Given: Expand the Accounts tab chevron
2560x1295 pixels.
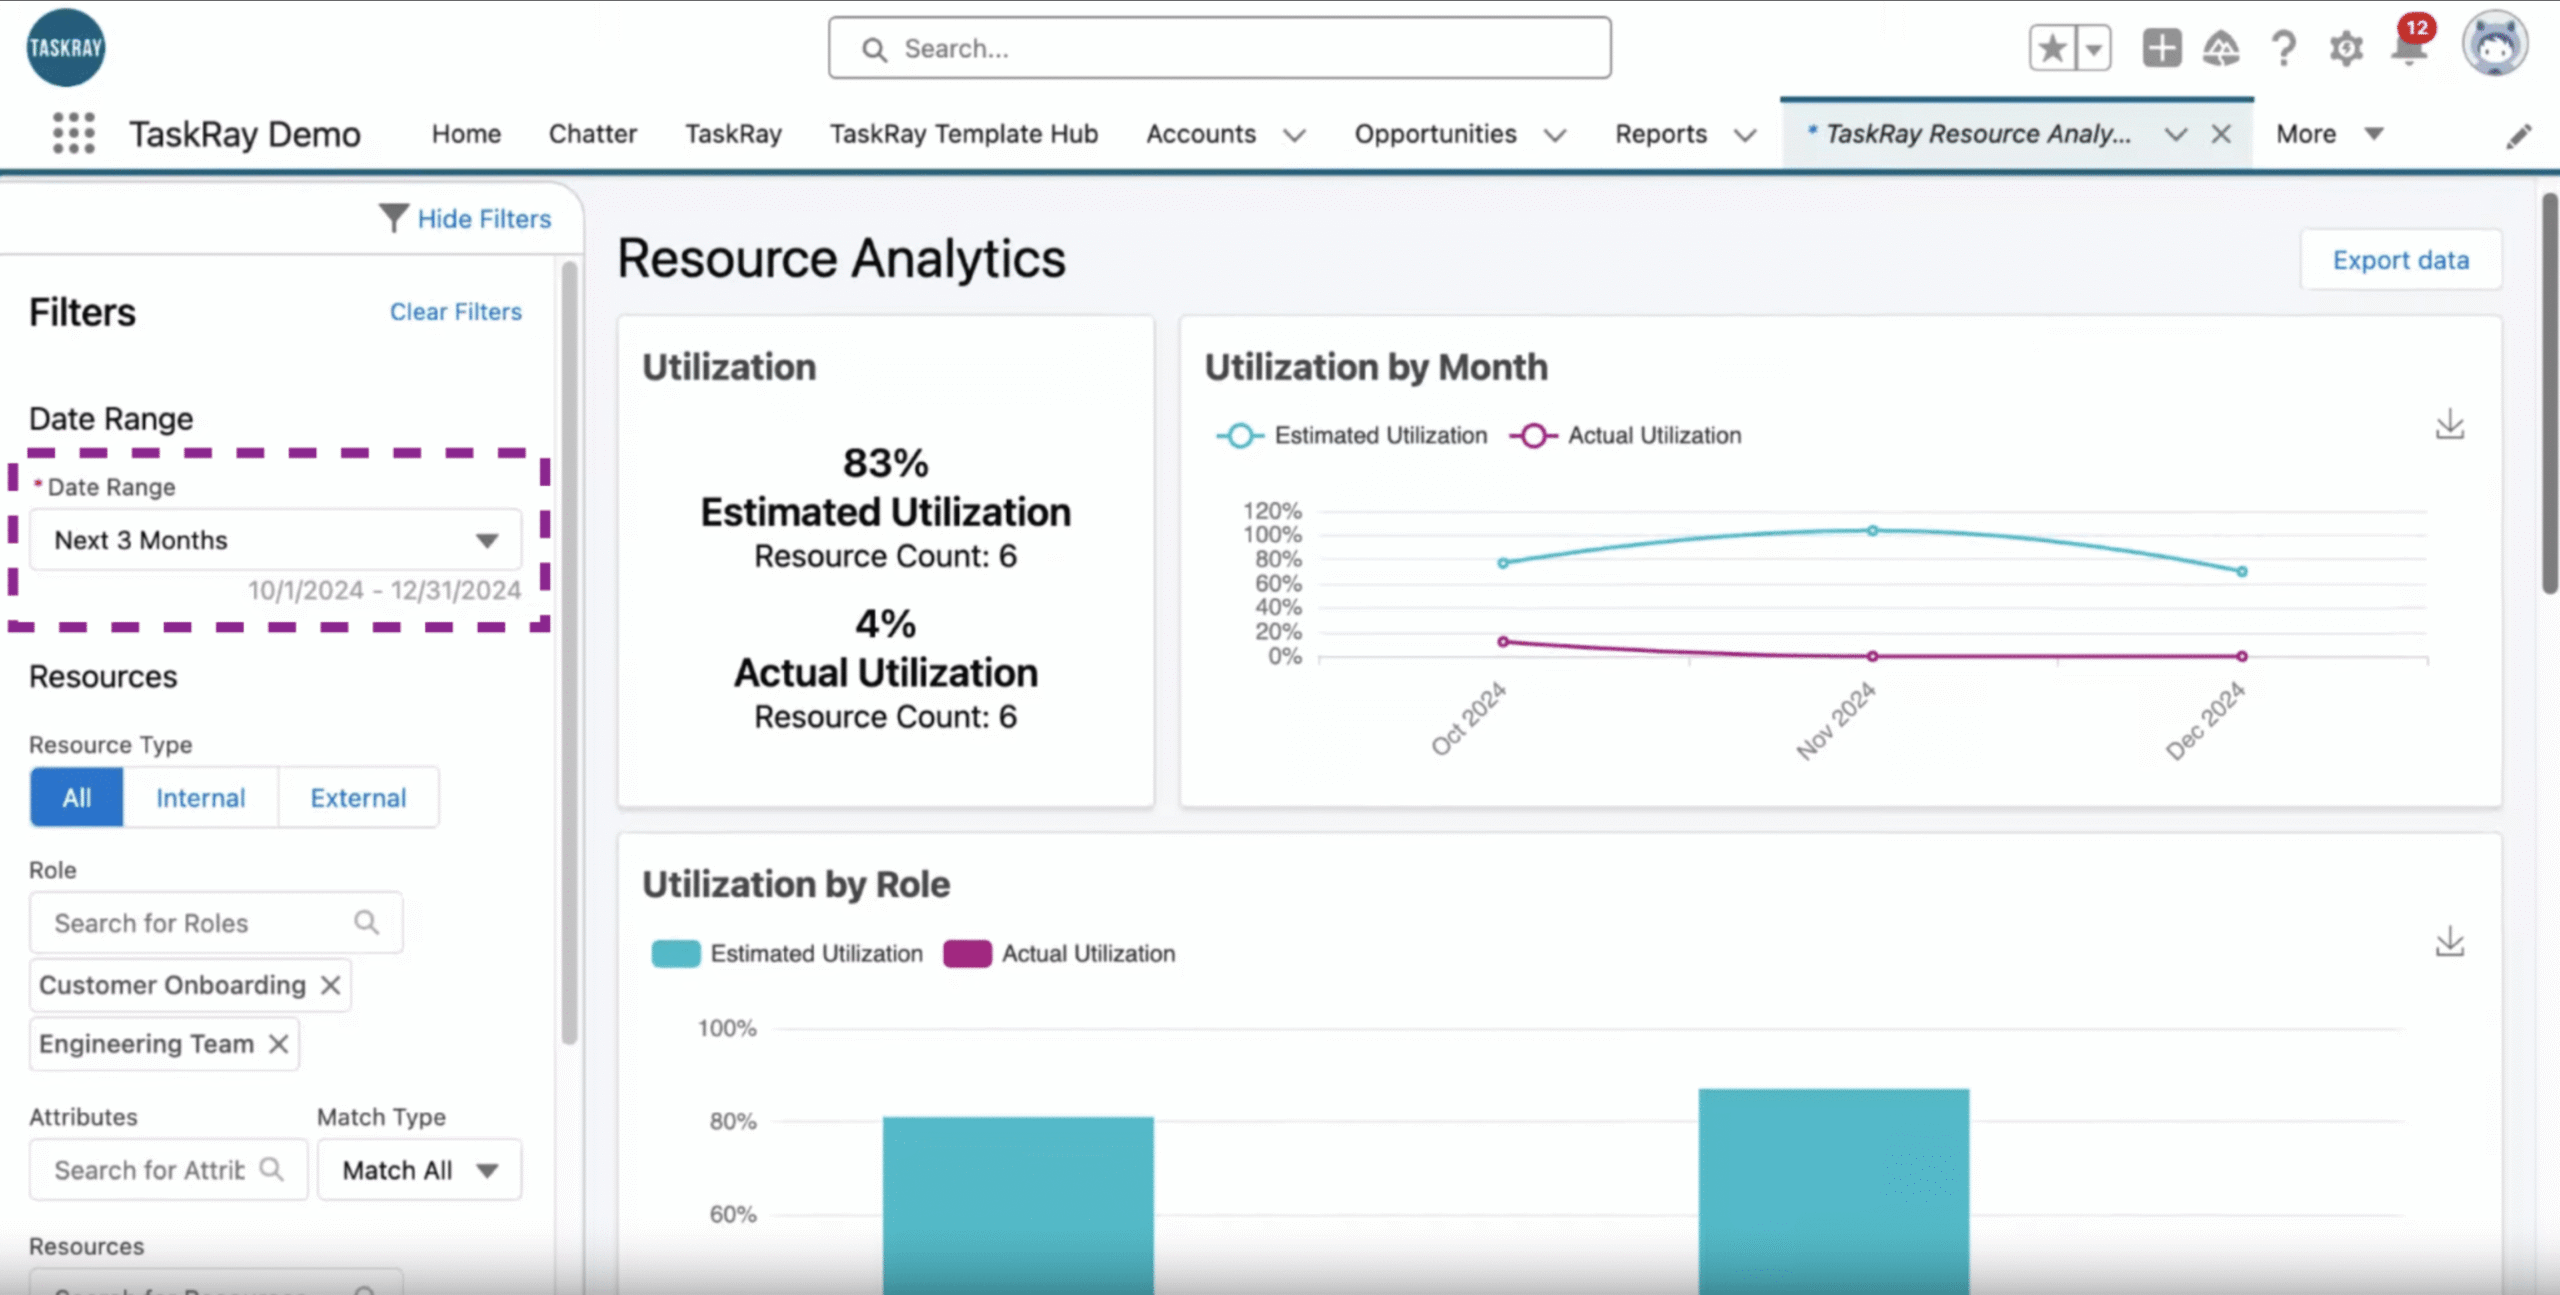Looking at the screenshot, I should [x=1294, y=135].
